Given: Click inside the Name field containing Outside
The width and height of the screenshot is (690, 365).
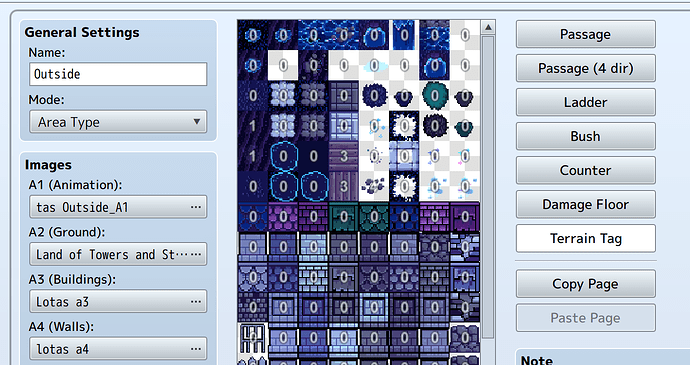Looking at the screenshot, I should tap(118, 74).
